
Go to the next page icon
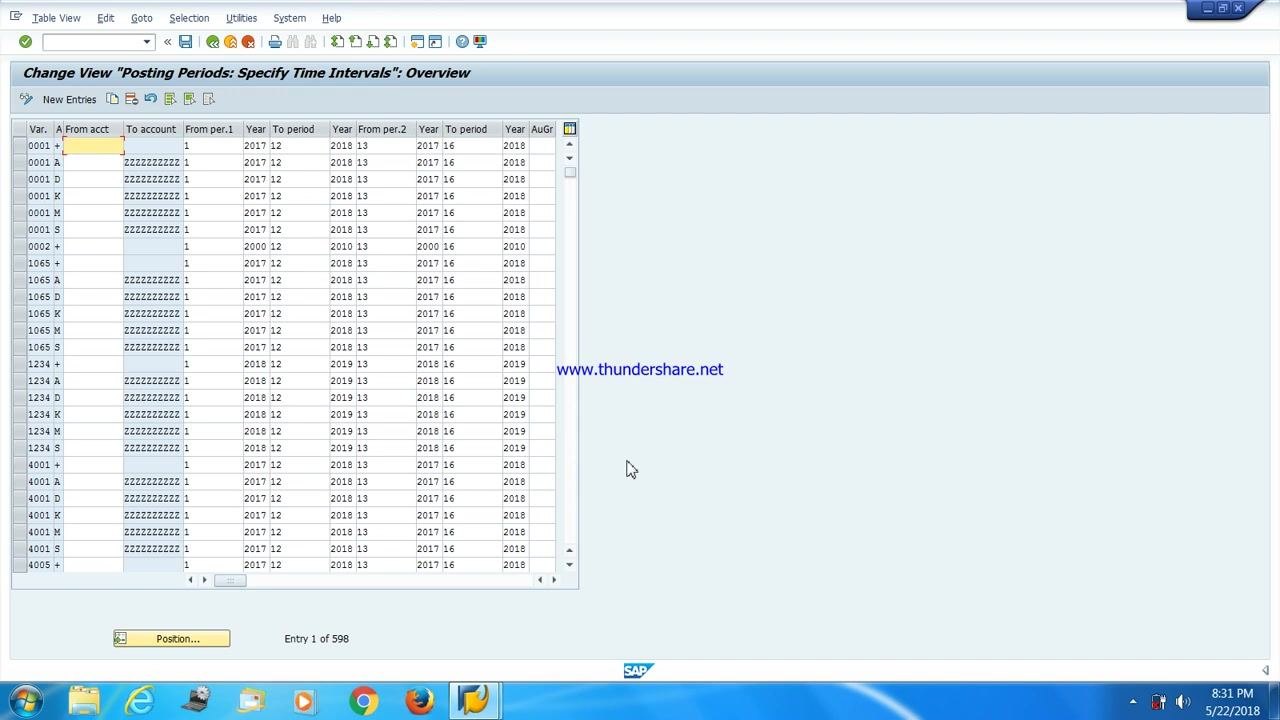[x=373, y=42]
